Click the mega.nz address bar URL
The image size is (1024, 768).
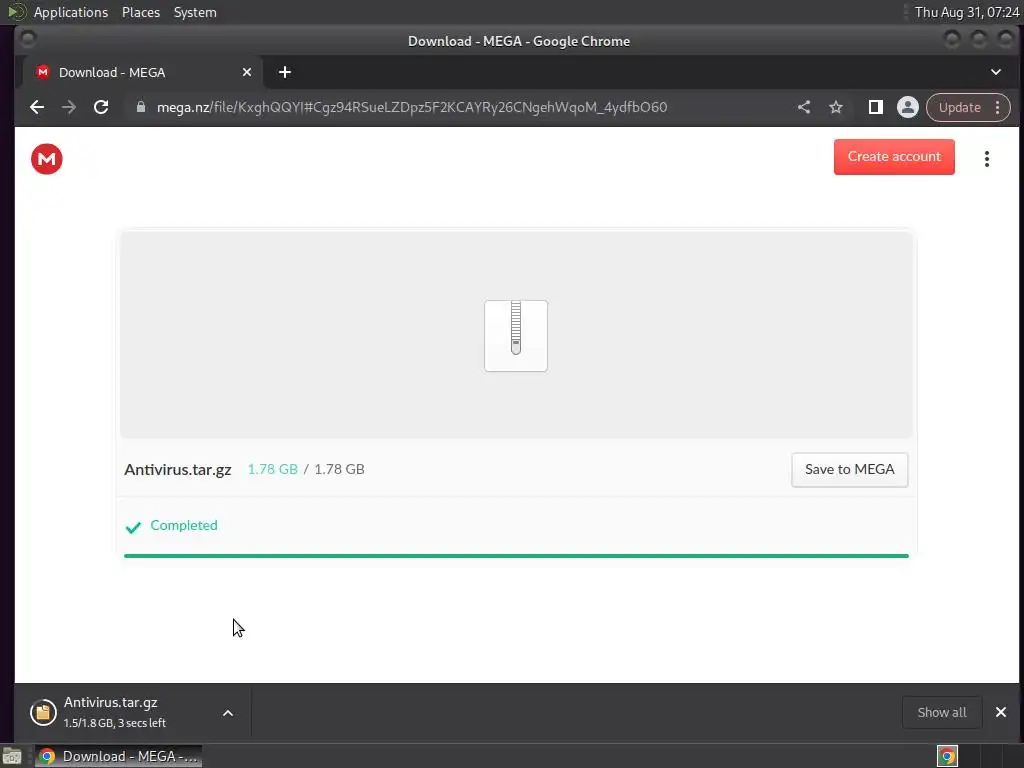(411, 107)
